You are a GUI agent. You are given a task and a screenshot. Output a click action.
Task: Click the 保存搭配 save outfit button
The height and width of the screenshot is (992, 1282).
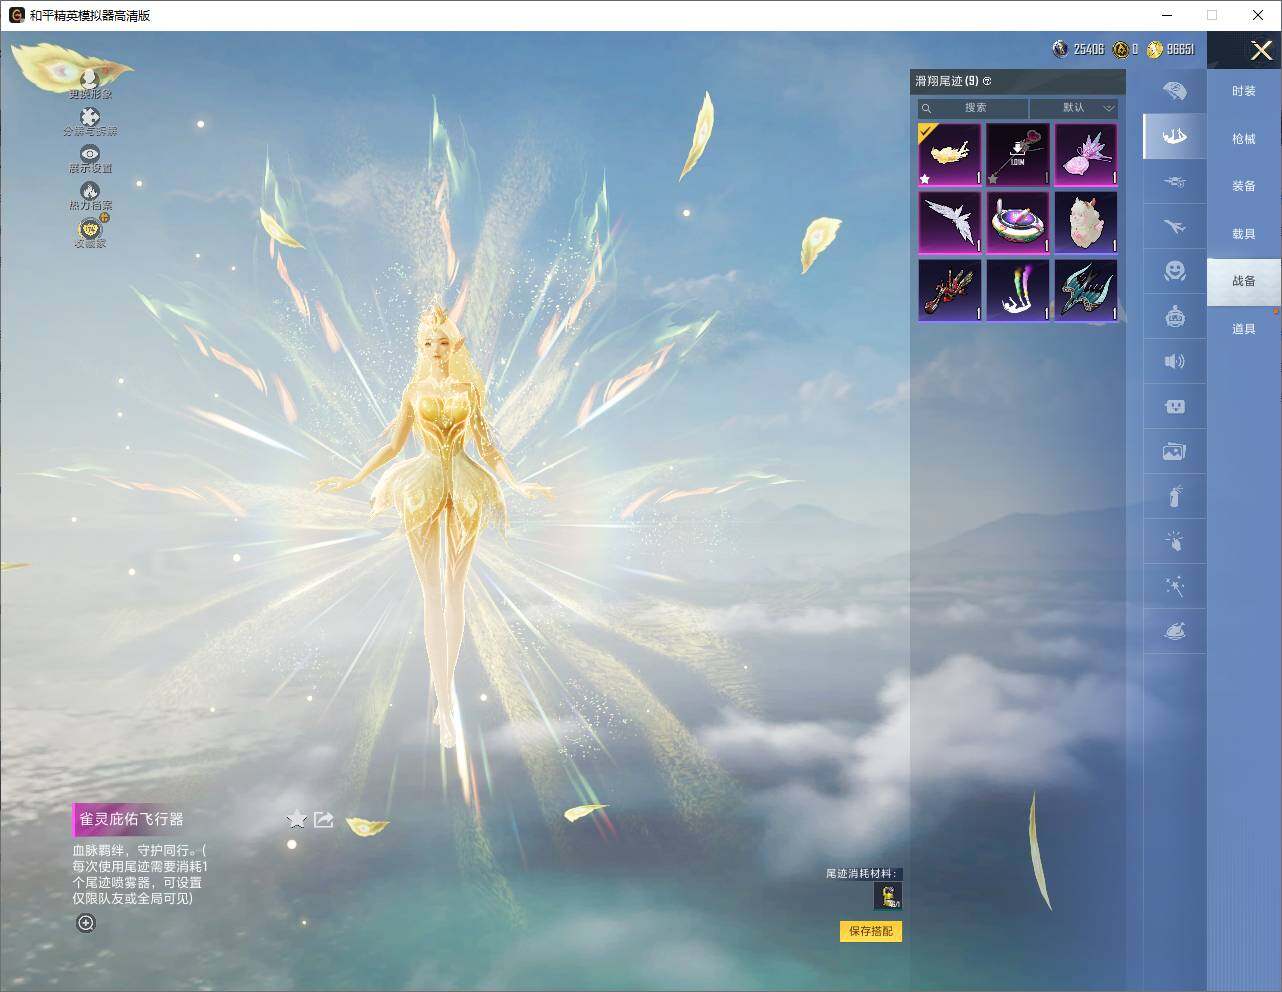[x=871, y=931]
